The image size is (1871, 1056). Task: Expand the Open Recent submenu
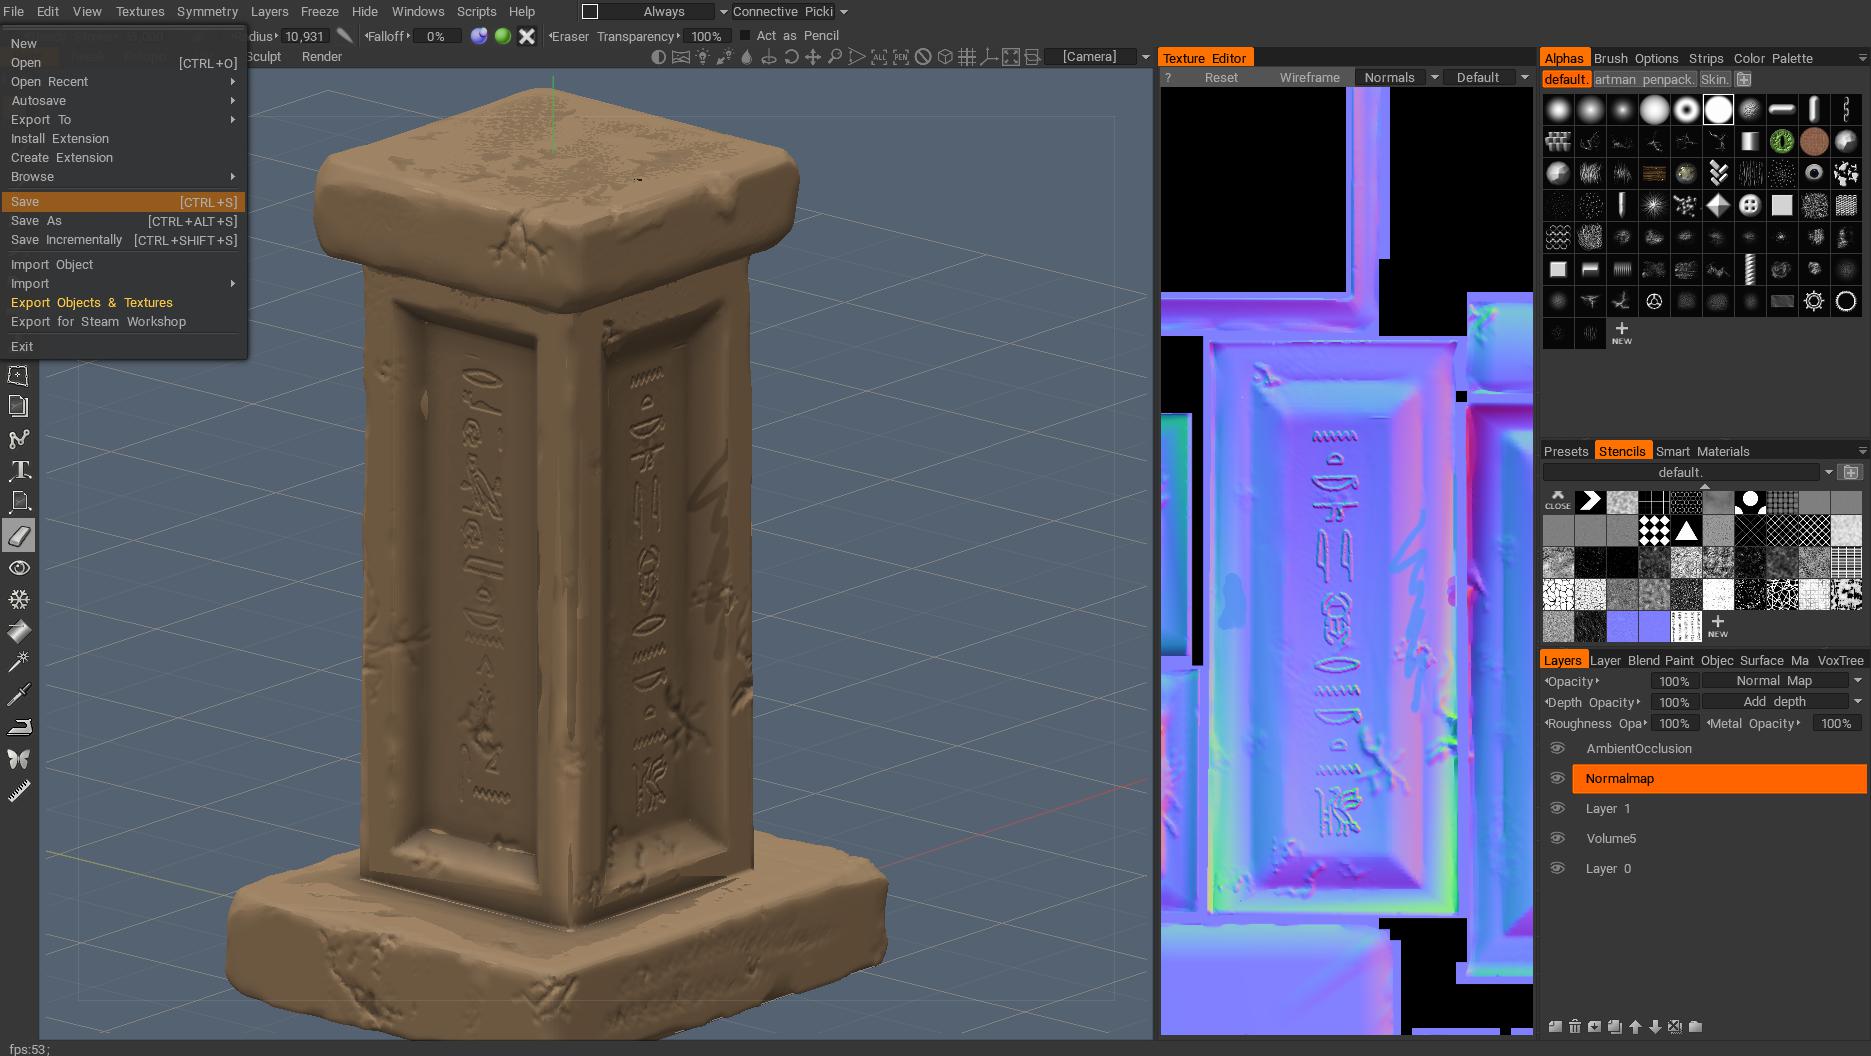[x=123, y=81]
